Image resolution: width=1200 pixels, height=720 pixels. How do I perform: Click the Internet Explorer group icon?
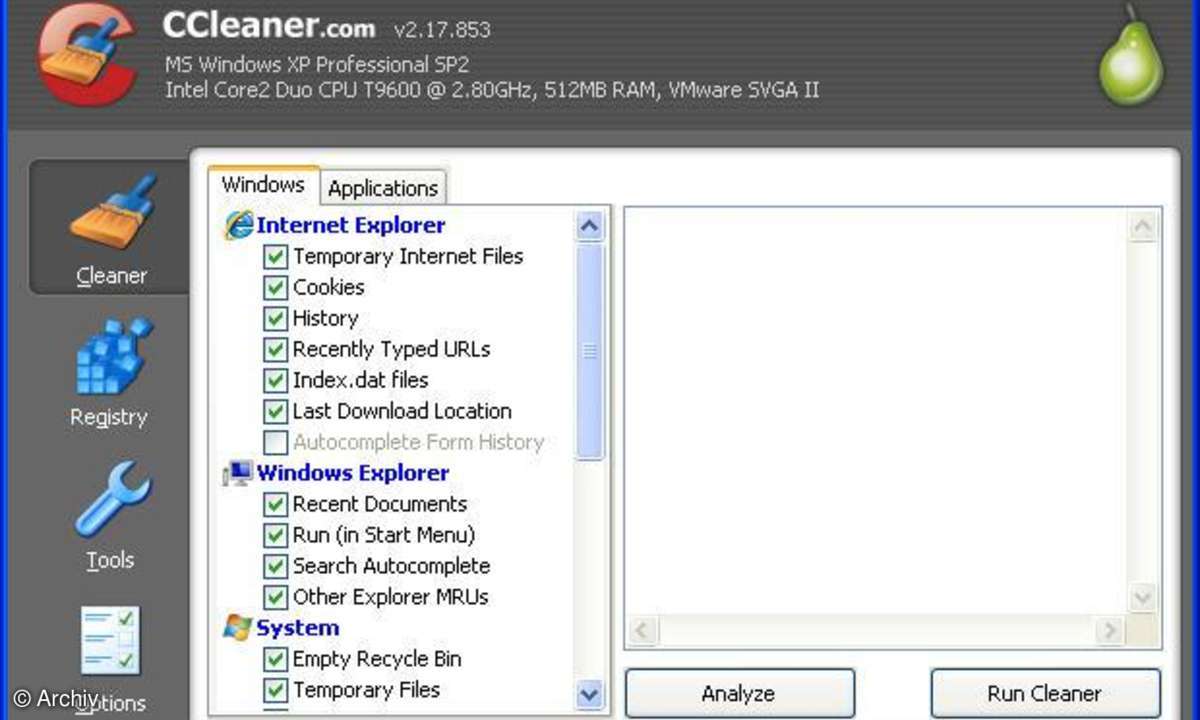[238, 225]
